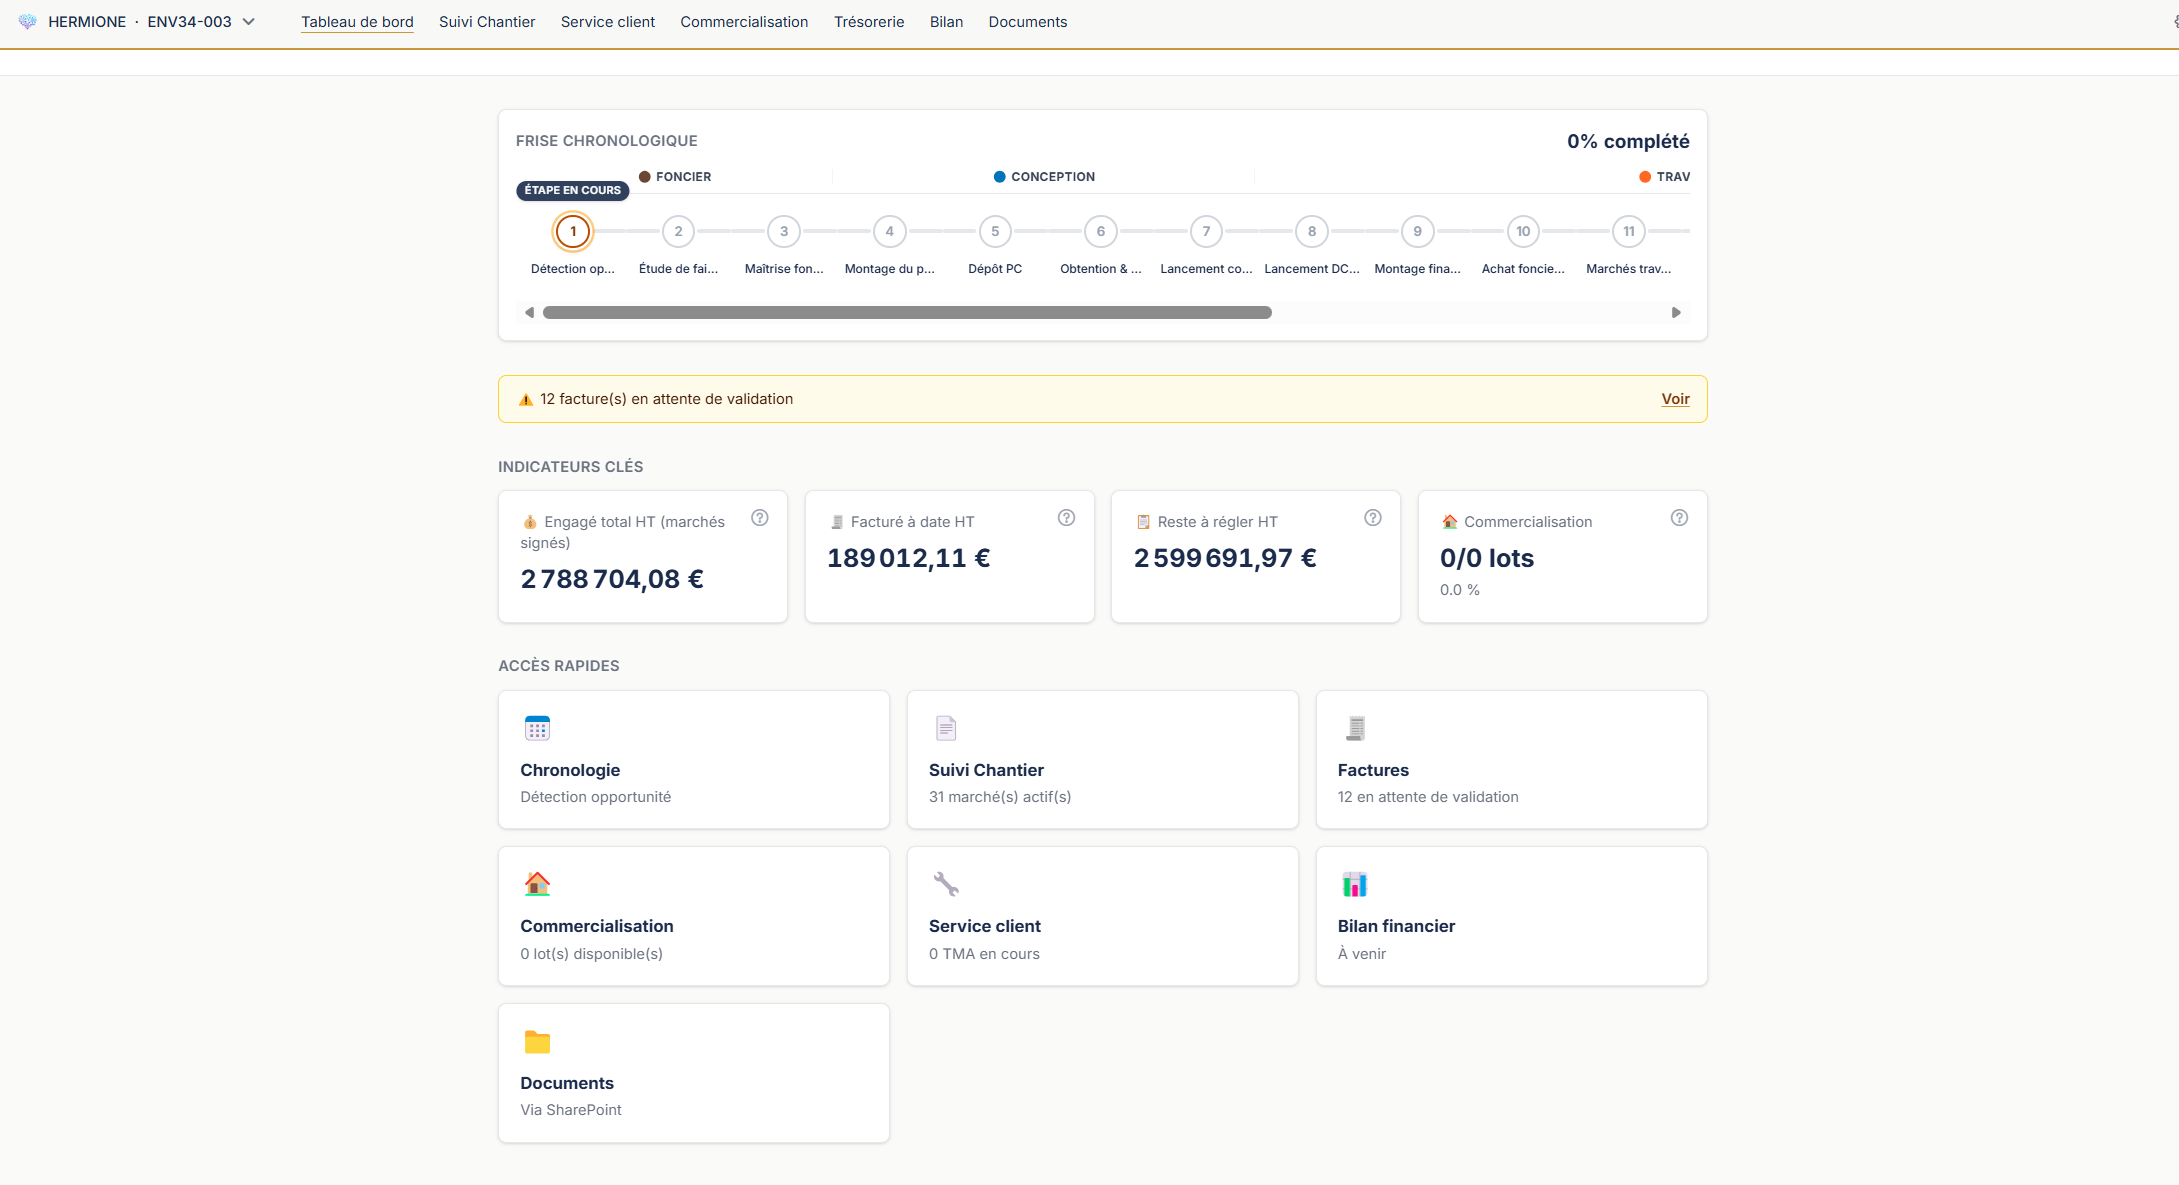Click the timeline left scroll arrow

coord(529,313)
